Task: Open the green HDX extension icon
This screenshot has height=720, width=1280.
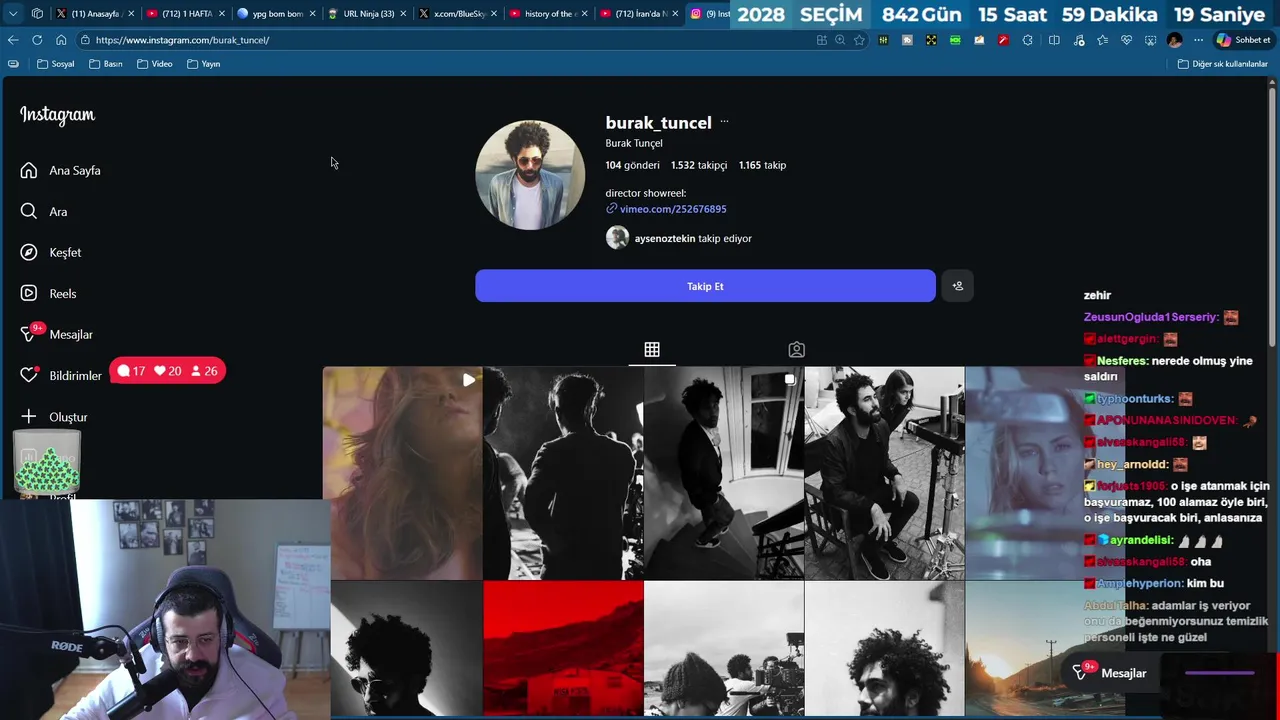Action: (x=955, y=40)
